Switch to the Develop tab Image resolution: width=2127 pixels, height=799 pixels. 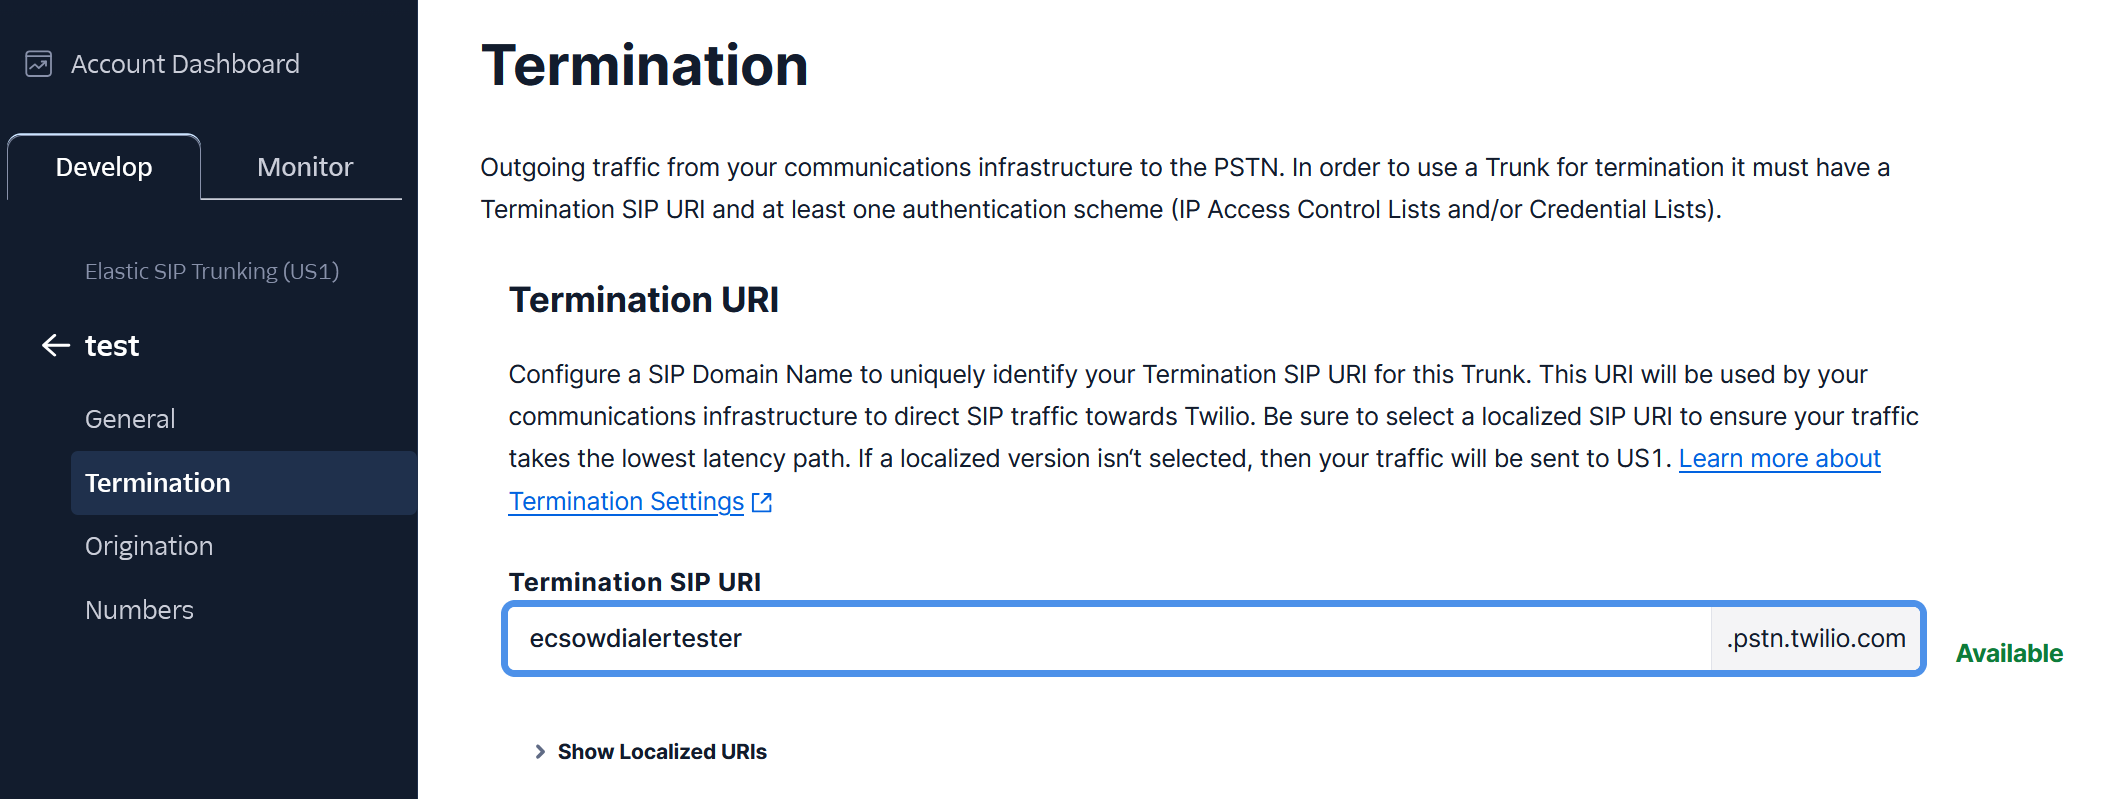coord(104,167)
